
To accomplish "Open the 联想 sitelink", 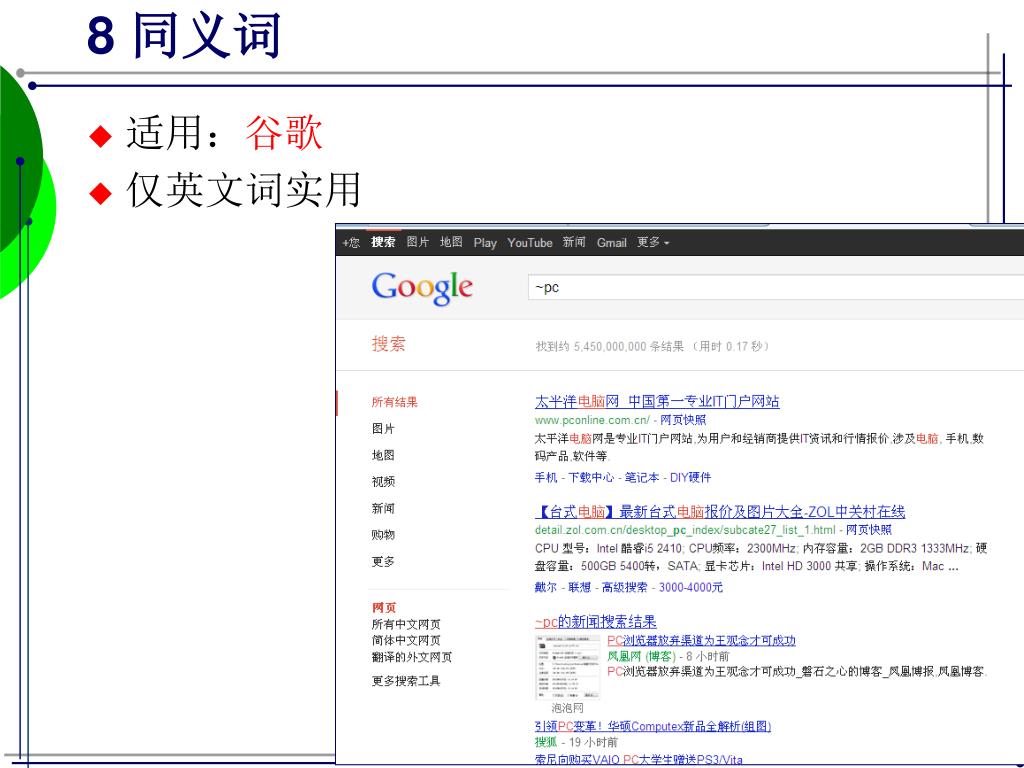I will click(579, 587).
